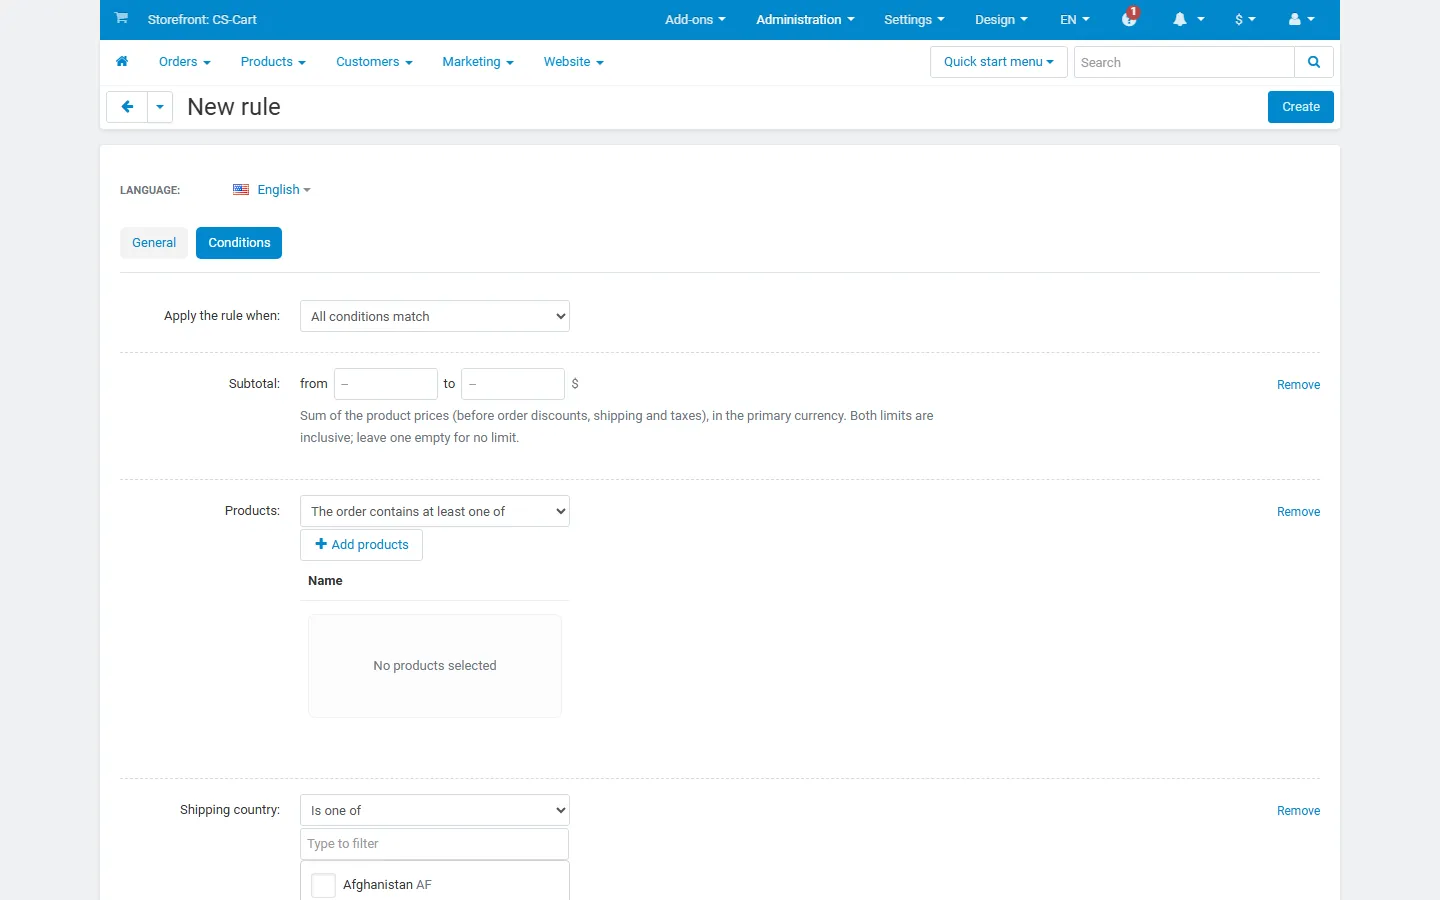Open the Administration menu
This screenshot has height=900, width=1440.
click(x=805, y=19)
